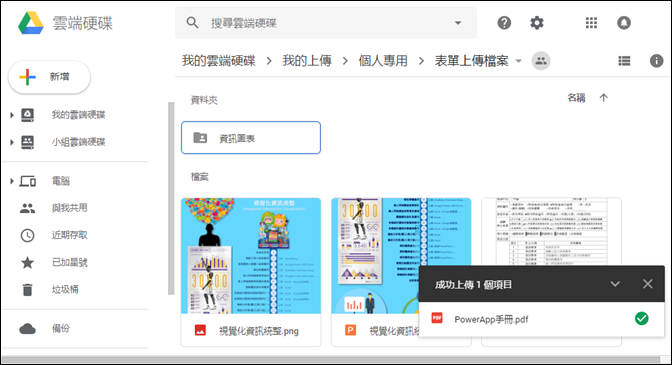Click the Google Drive logo
This screenshot has width=672, height=365.
tap(31, 23)
